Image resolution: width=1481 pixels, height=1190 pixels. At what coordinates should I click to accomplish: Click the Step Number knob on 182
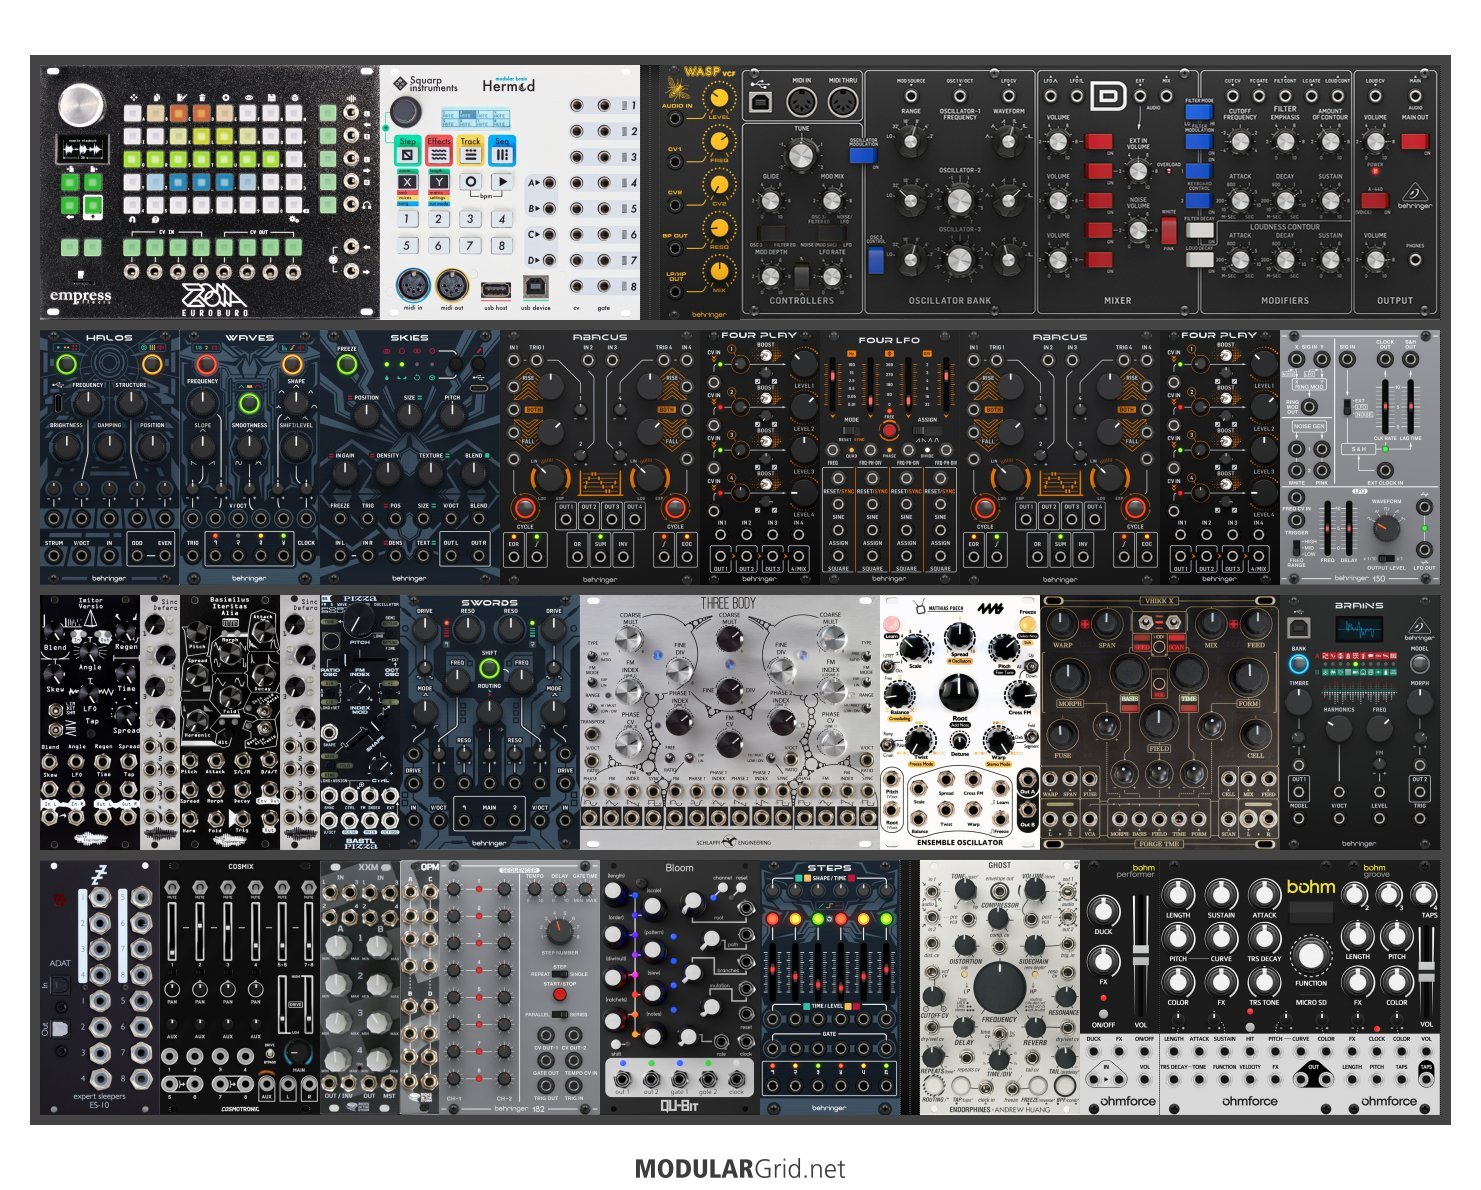[560, 932]
